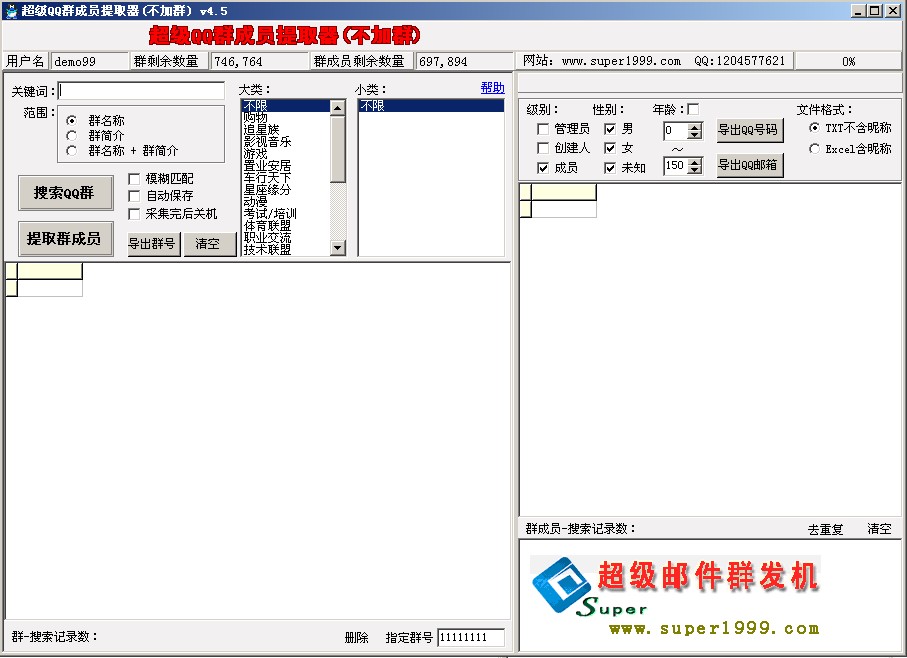Screen dimensions: 907x658
Task: Select 不限 in 小类 list
Action: tap(431, 105)
